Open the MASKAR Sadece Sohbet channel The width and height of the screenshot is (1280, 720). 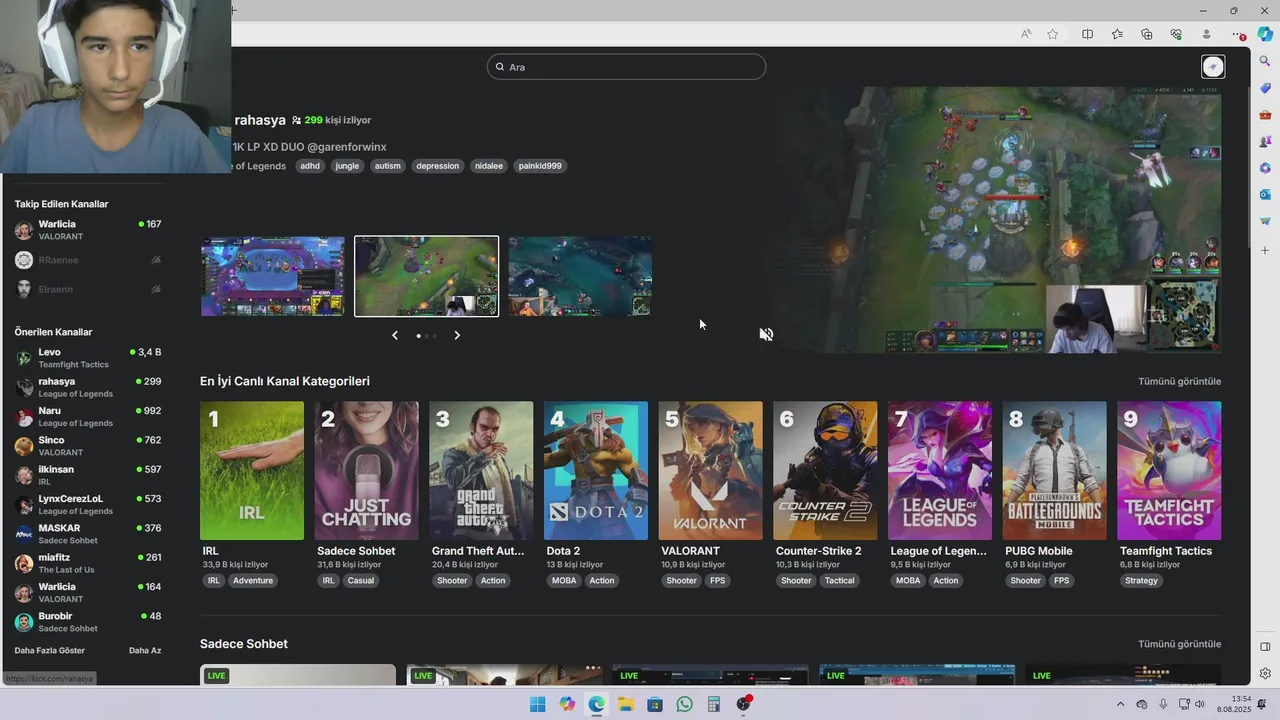coord(88,534)
